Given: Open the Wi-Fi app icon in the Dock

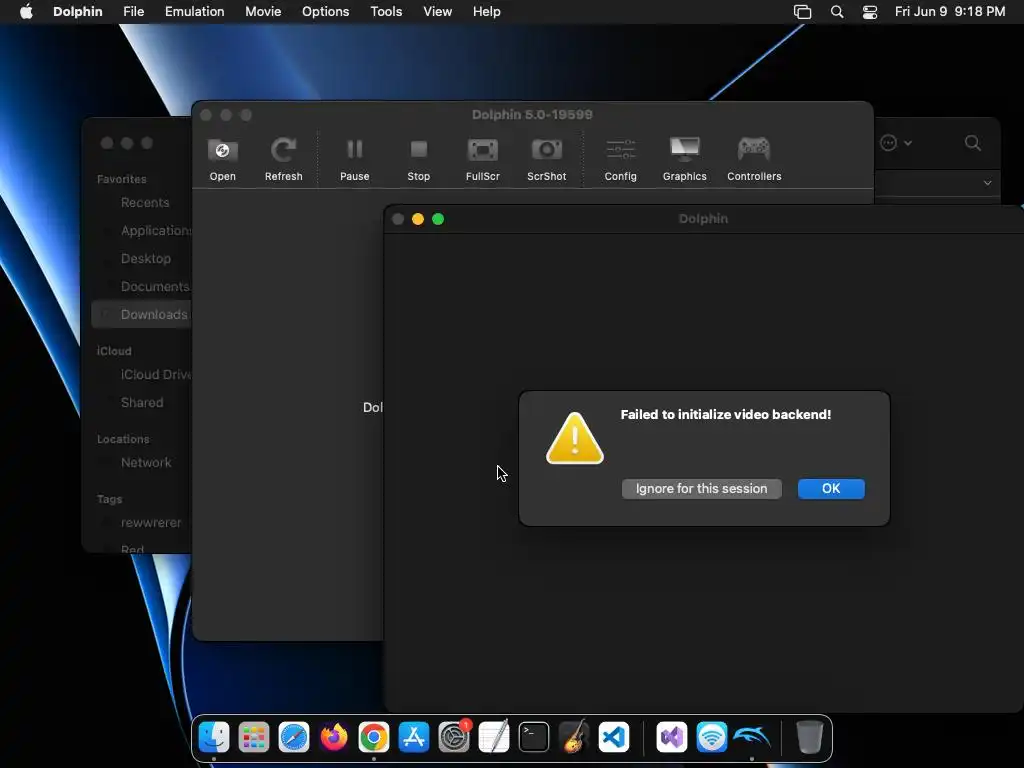Looking at the screenshot, I should pos(712,738).
